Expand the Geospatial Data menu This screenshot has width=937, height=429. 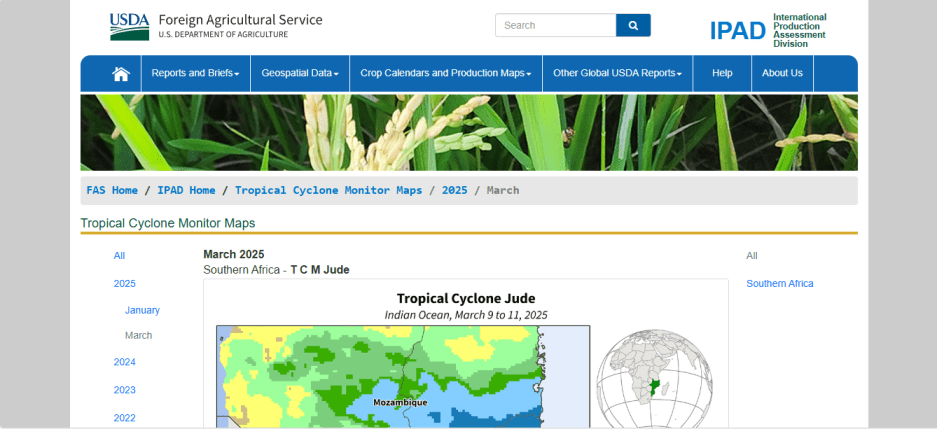(300, 73)
